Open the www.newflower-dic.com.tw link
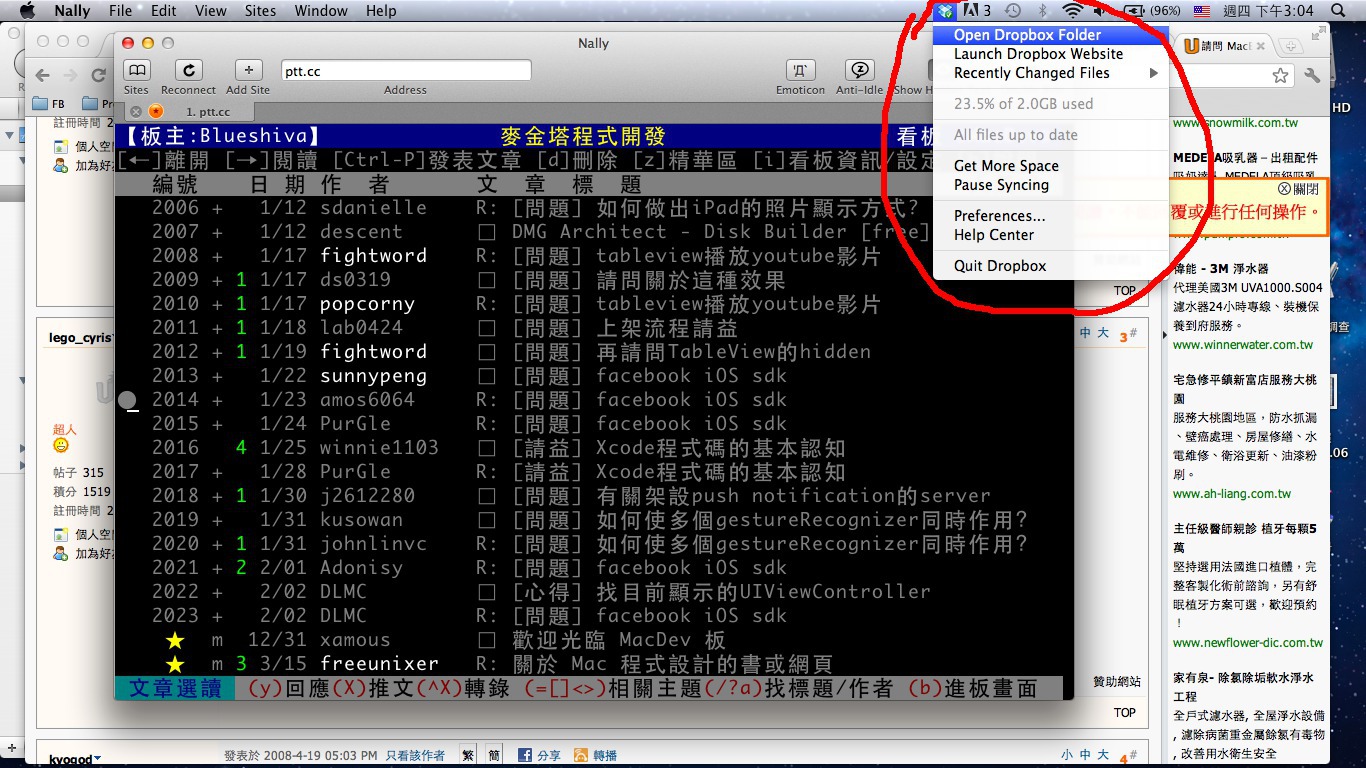 point(1248,643)
